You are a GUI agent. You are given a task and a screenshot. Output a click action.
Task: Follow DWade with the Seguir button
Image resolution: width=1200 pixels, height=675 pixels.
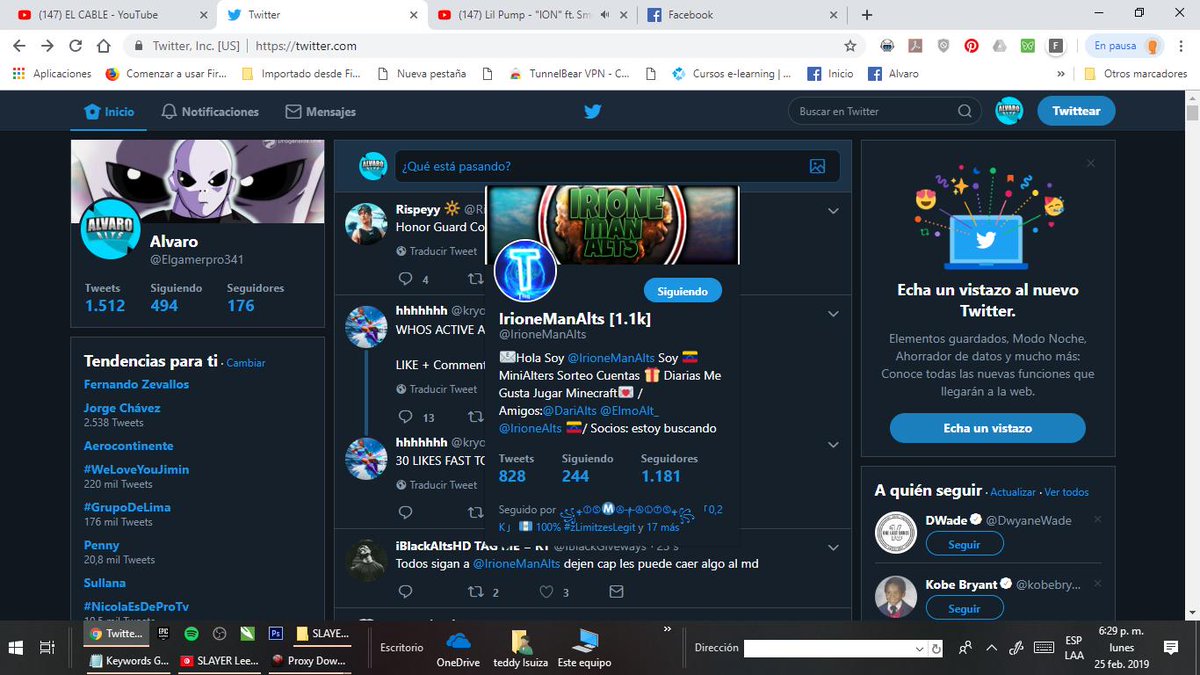click(x=964, y=545)
